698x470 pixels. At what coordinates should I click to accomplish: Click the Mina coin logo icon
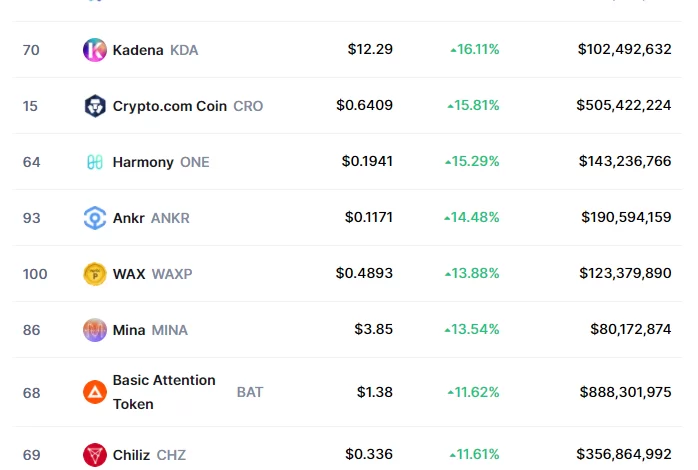[x=95, y=330]
